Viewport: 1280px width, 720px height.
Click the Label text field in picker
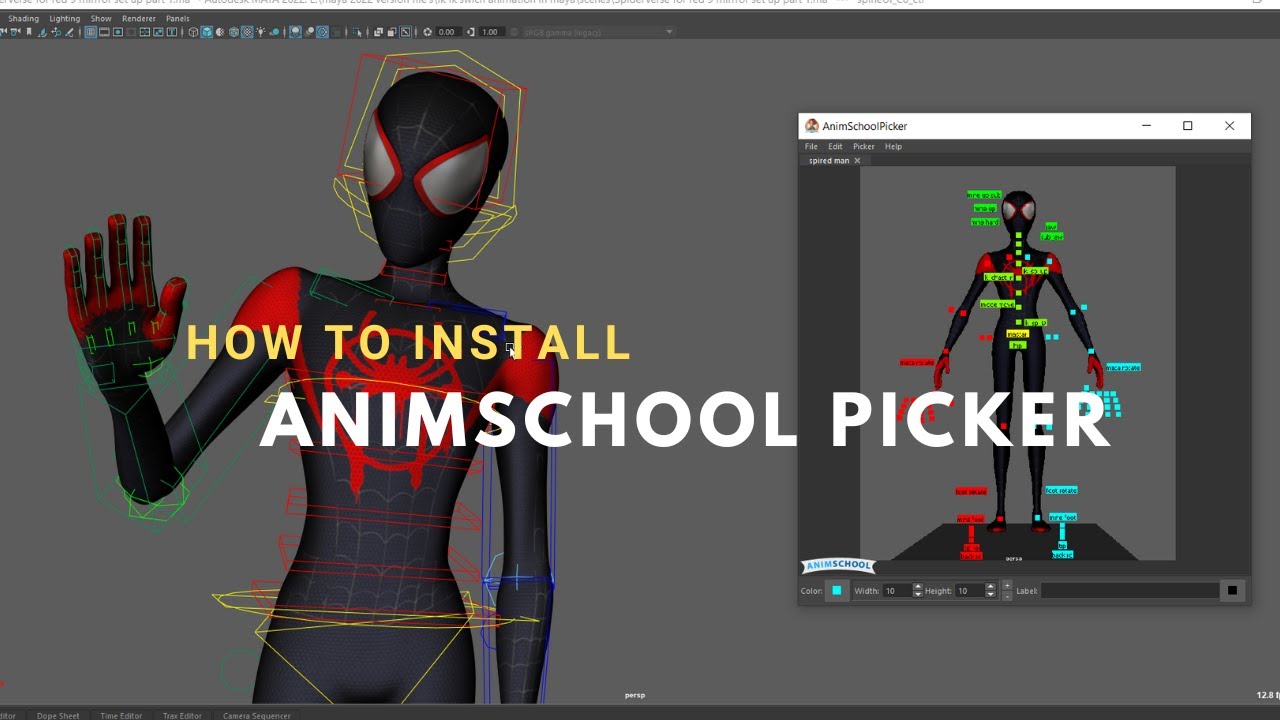pyautogui.click(x=1130, y=591)
